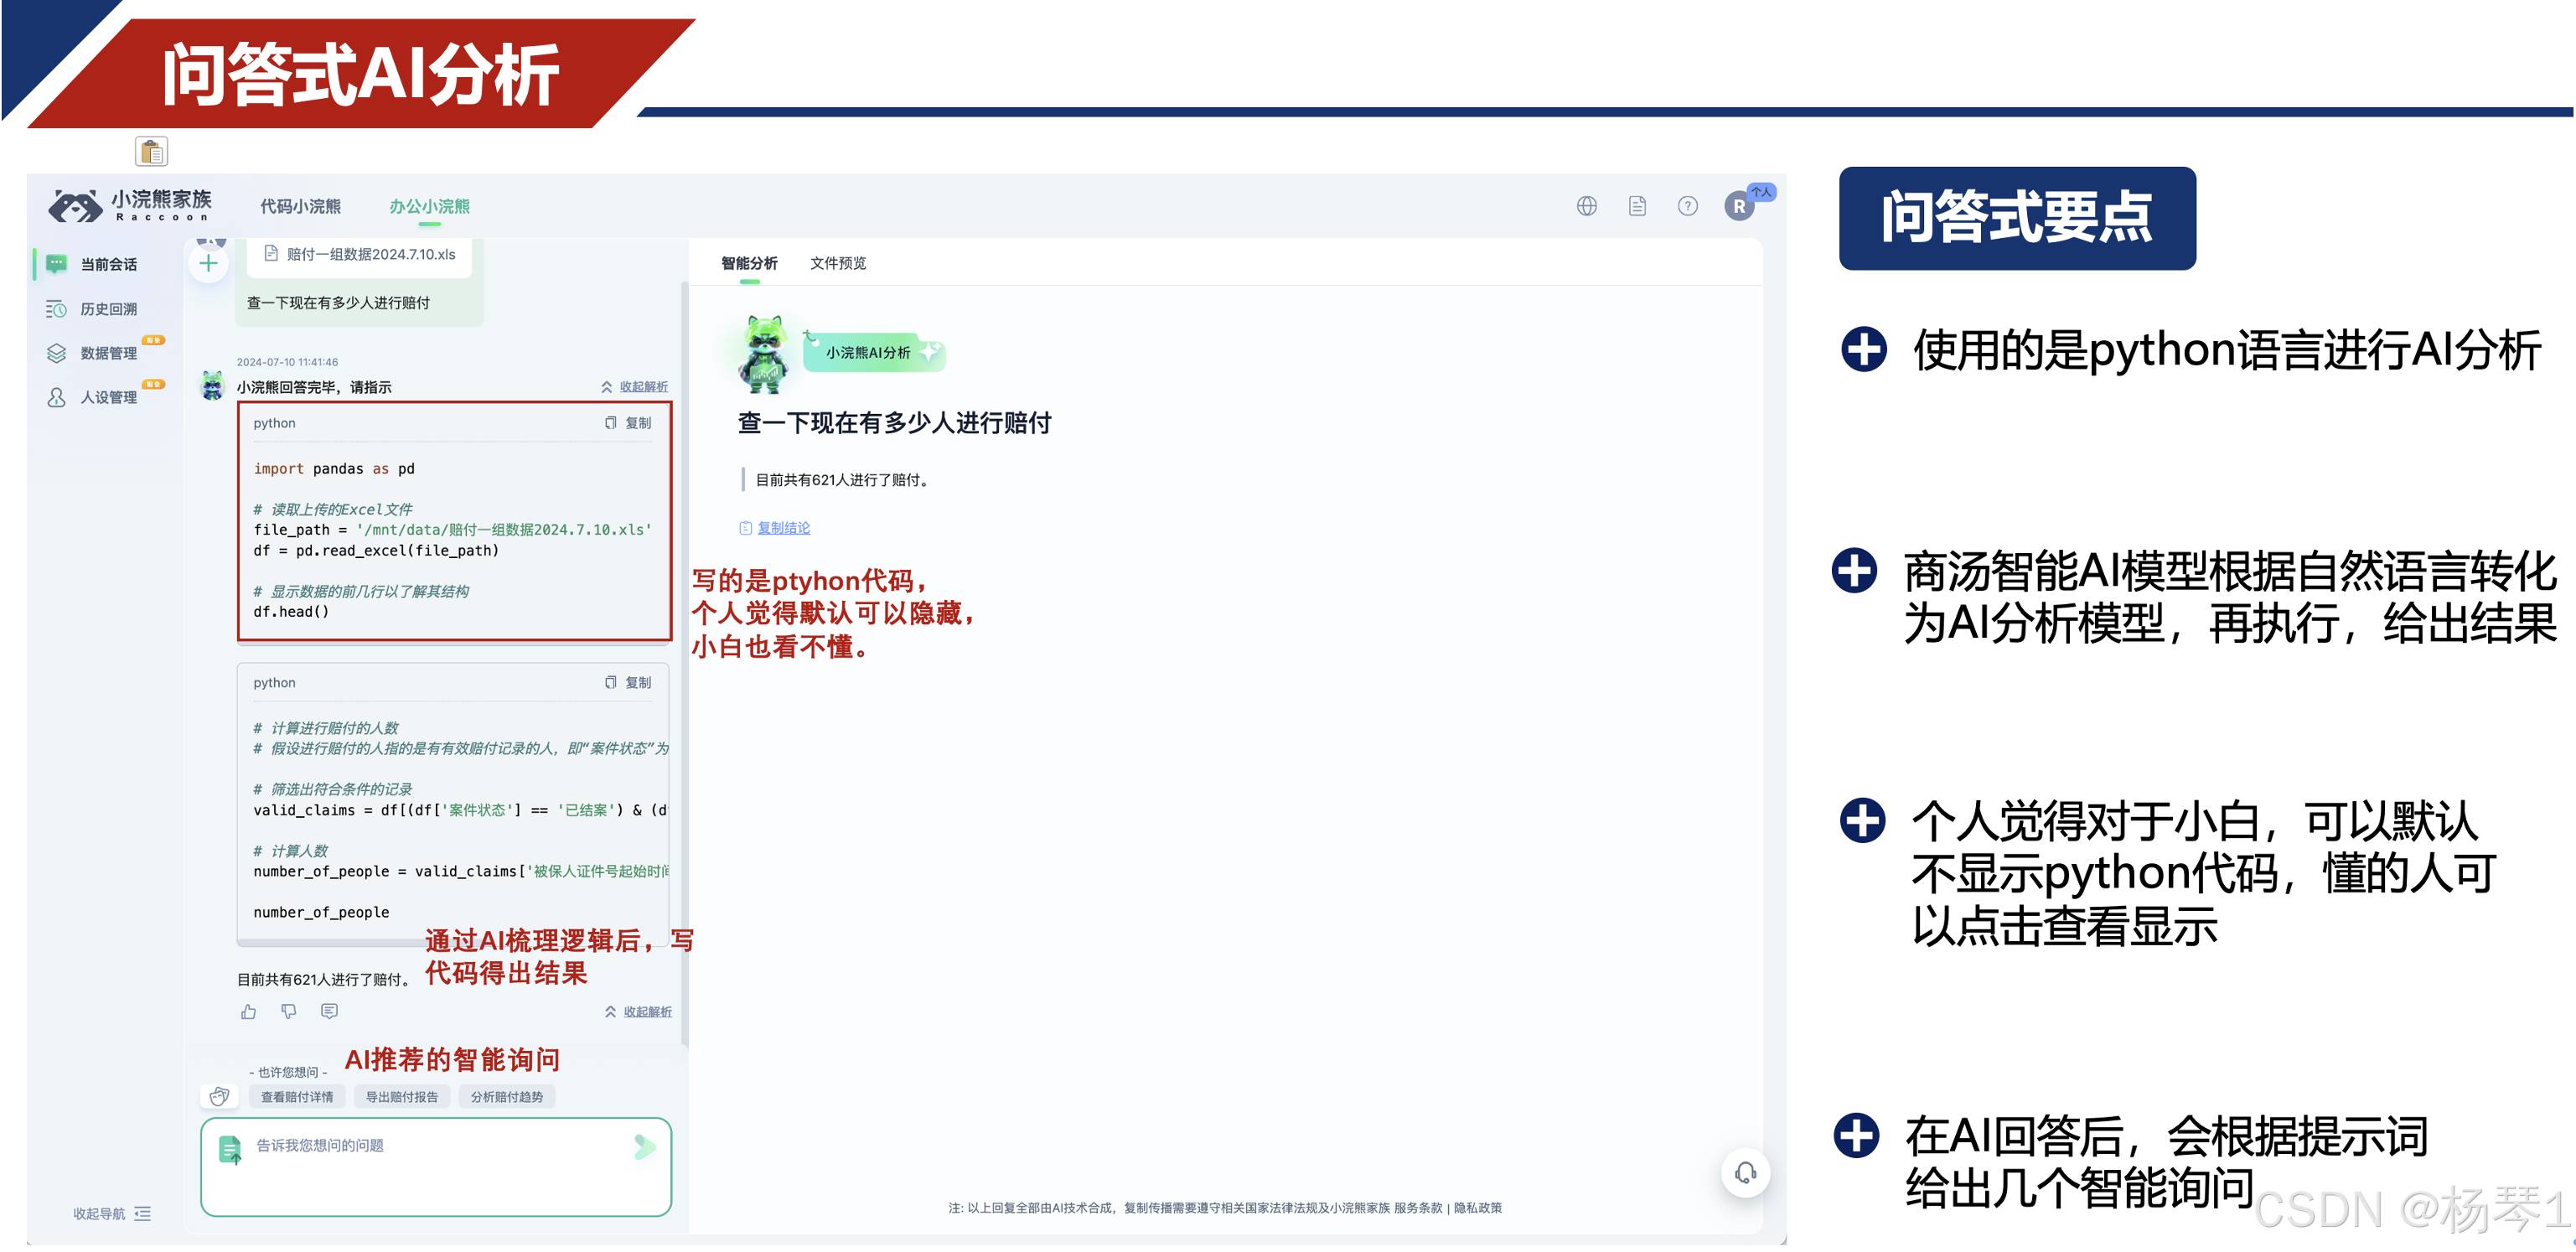Viewport: 2576px width, 1252px height.
Task: Open 隐私政策 link in footer
Action: 1478,1208
